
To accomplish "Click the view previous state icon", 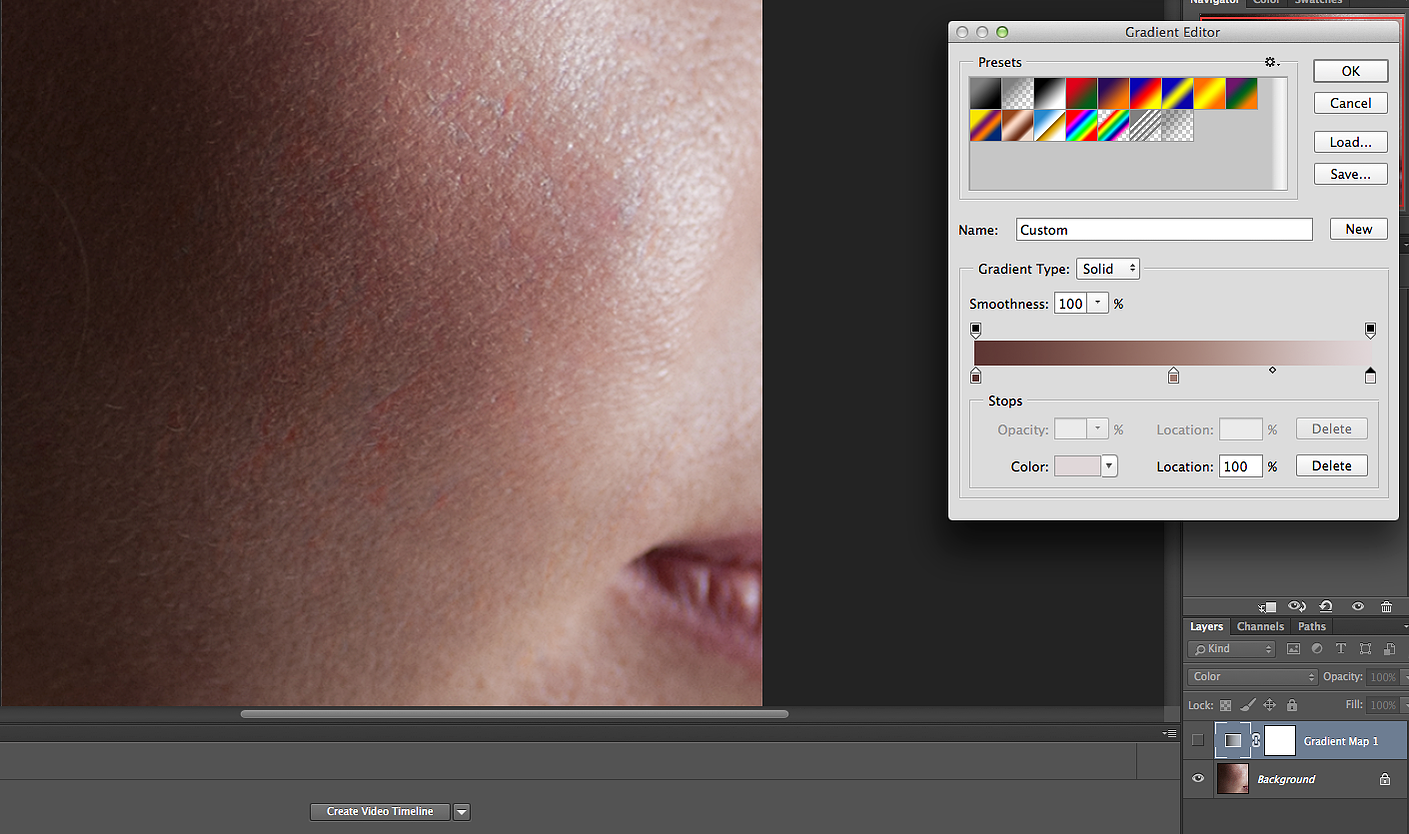I will coord(1297,606).
